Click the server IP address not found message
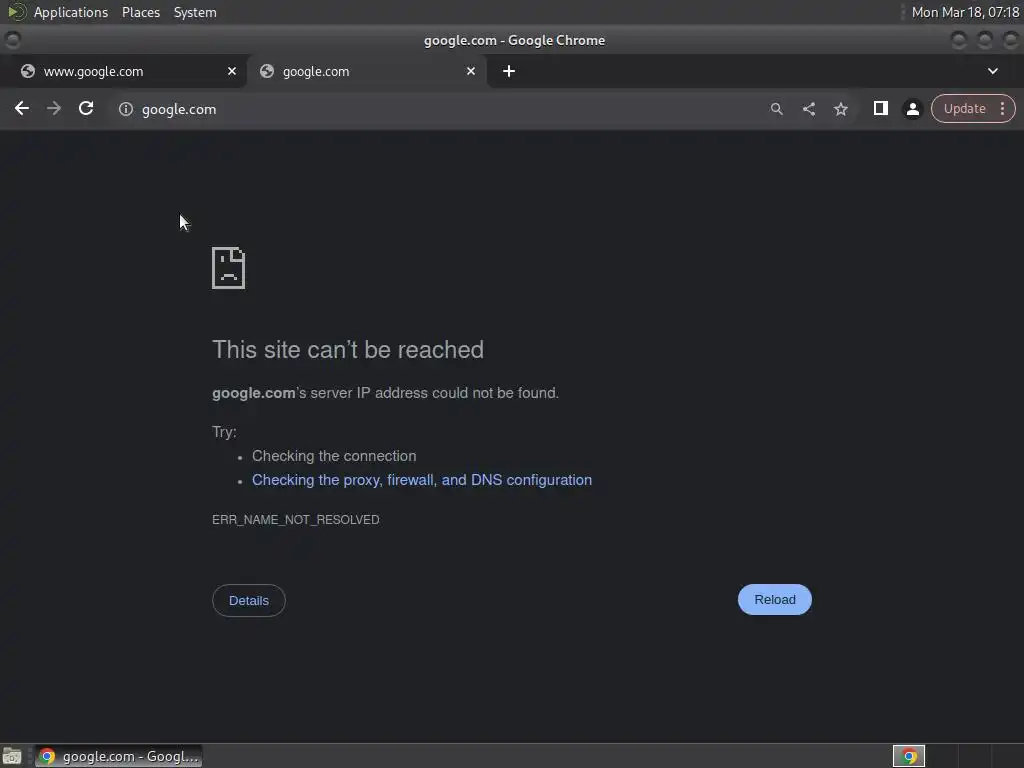Screen dimensions: 1024x768 pyautogui.click(x=385, y=393)
